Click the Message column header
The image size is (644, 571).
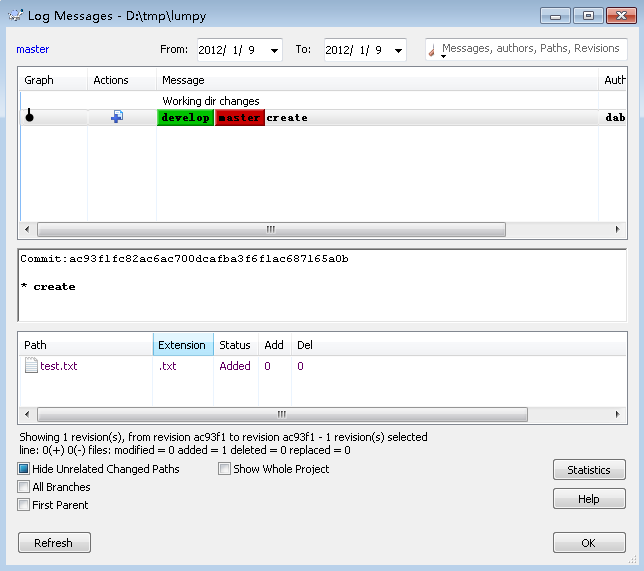tap(183, 80)
